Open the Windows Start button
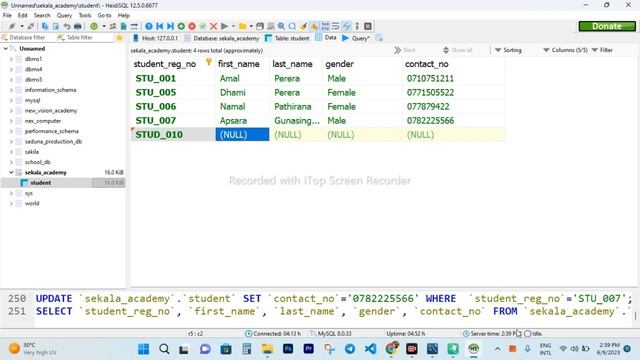Image resolution: width=640 pixels, height=360 pixels. [144, 349]
